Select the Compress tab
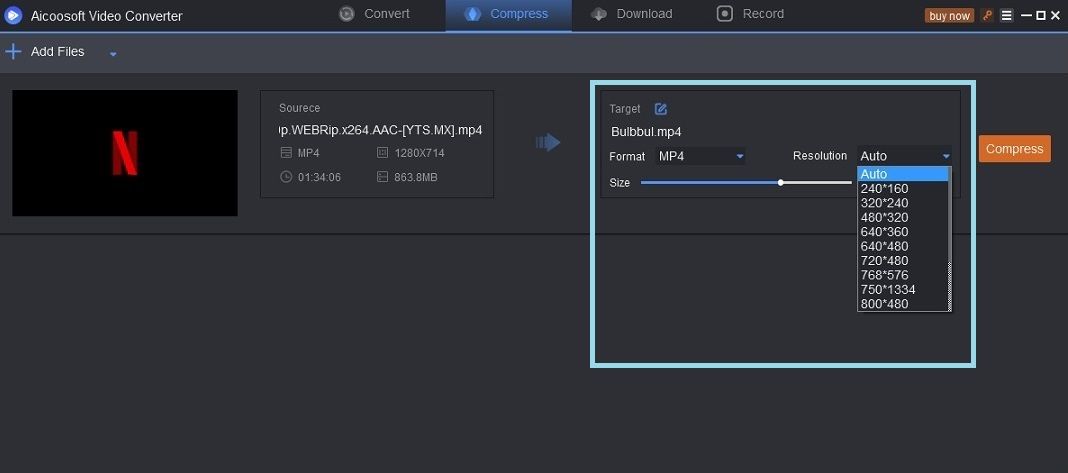 point(508,14)
